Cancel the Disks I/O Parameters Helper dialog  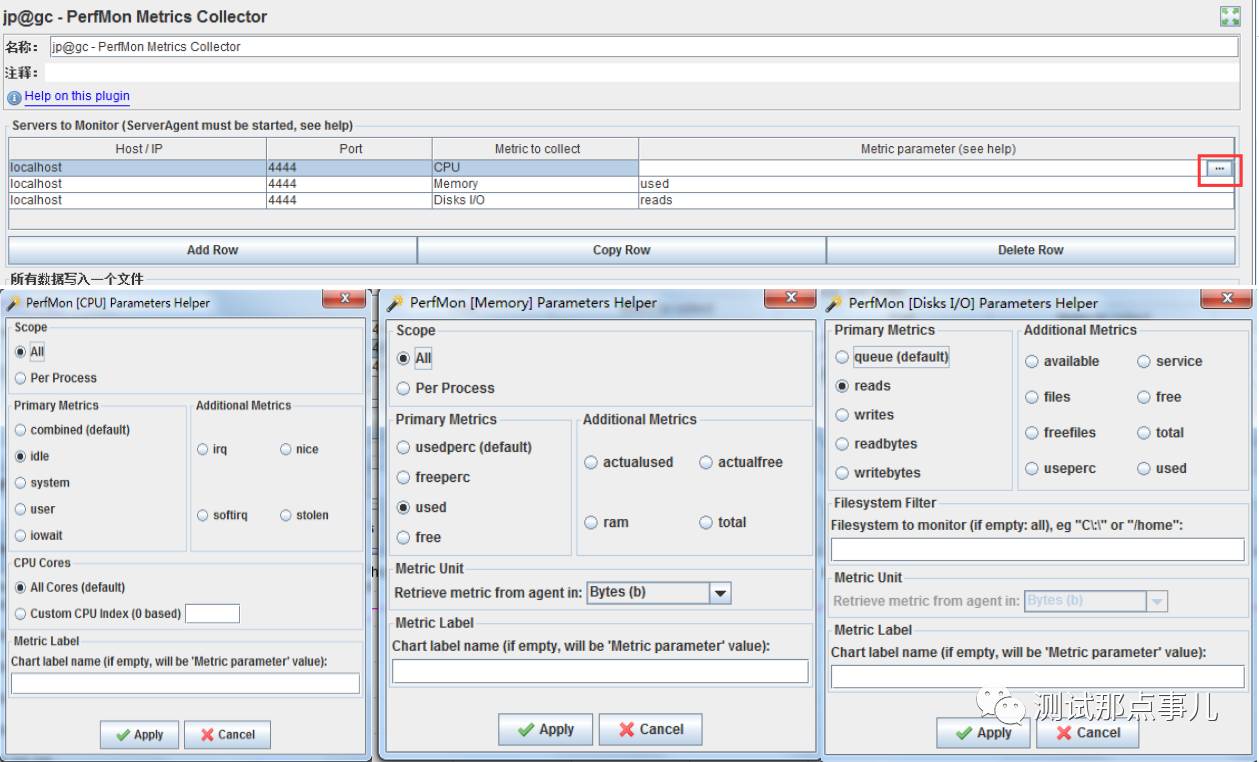[1088, 733]
